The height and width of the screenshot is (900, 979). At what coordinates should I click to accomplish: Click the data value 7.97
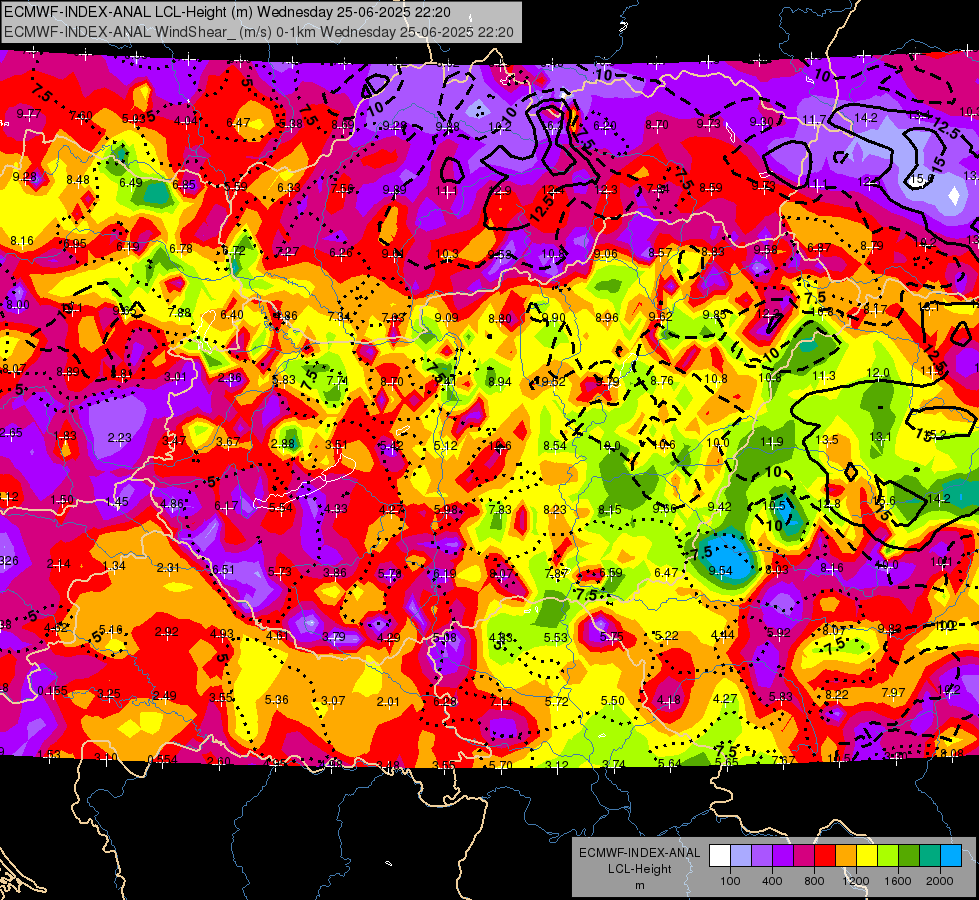[893, 693]
